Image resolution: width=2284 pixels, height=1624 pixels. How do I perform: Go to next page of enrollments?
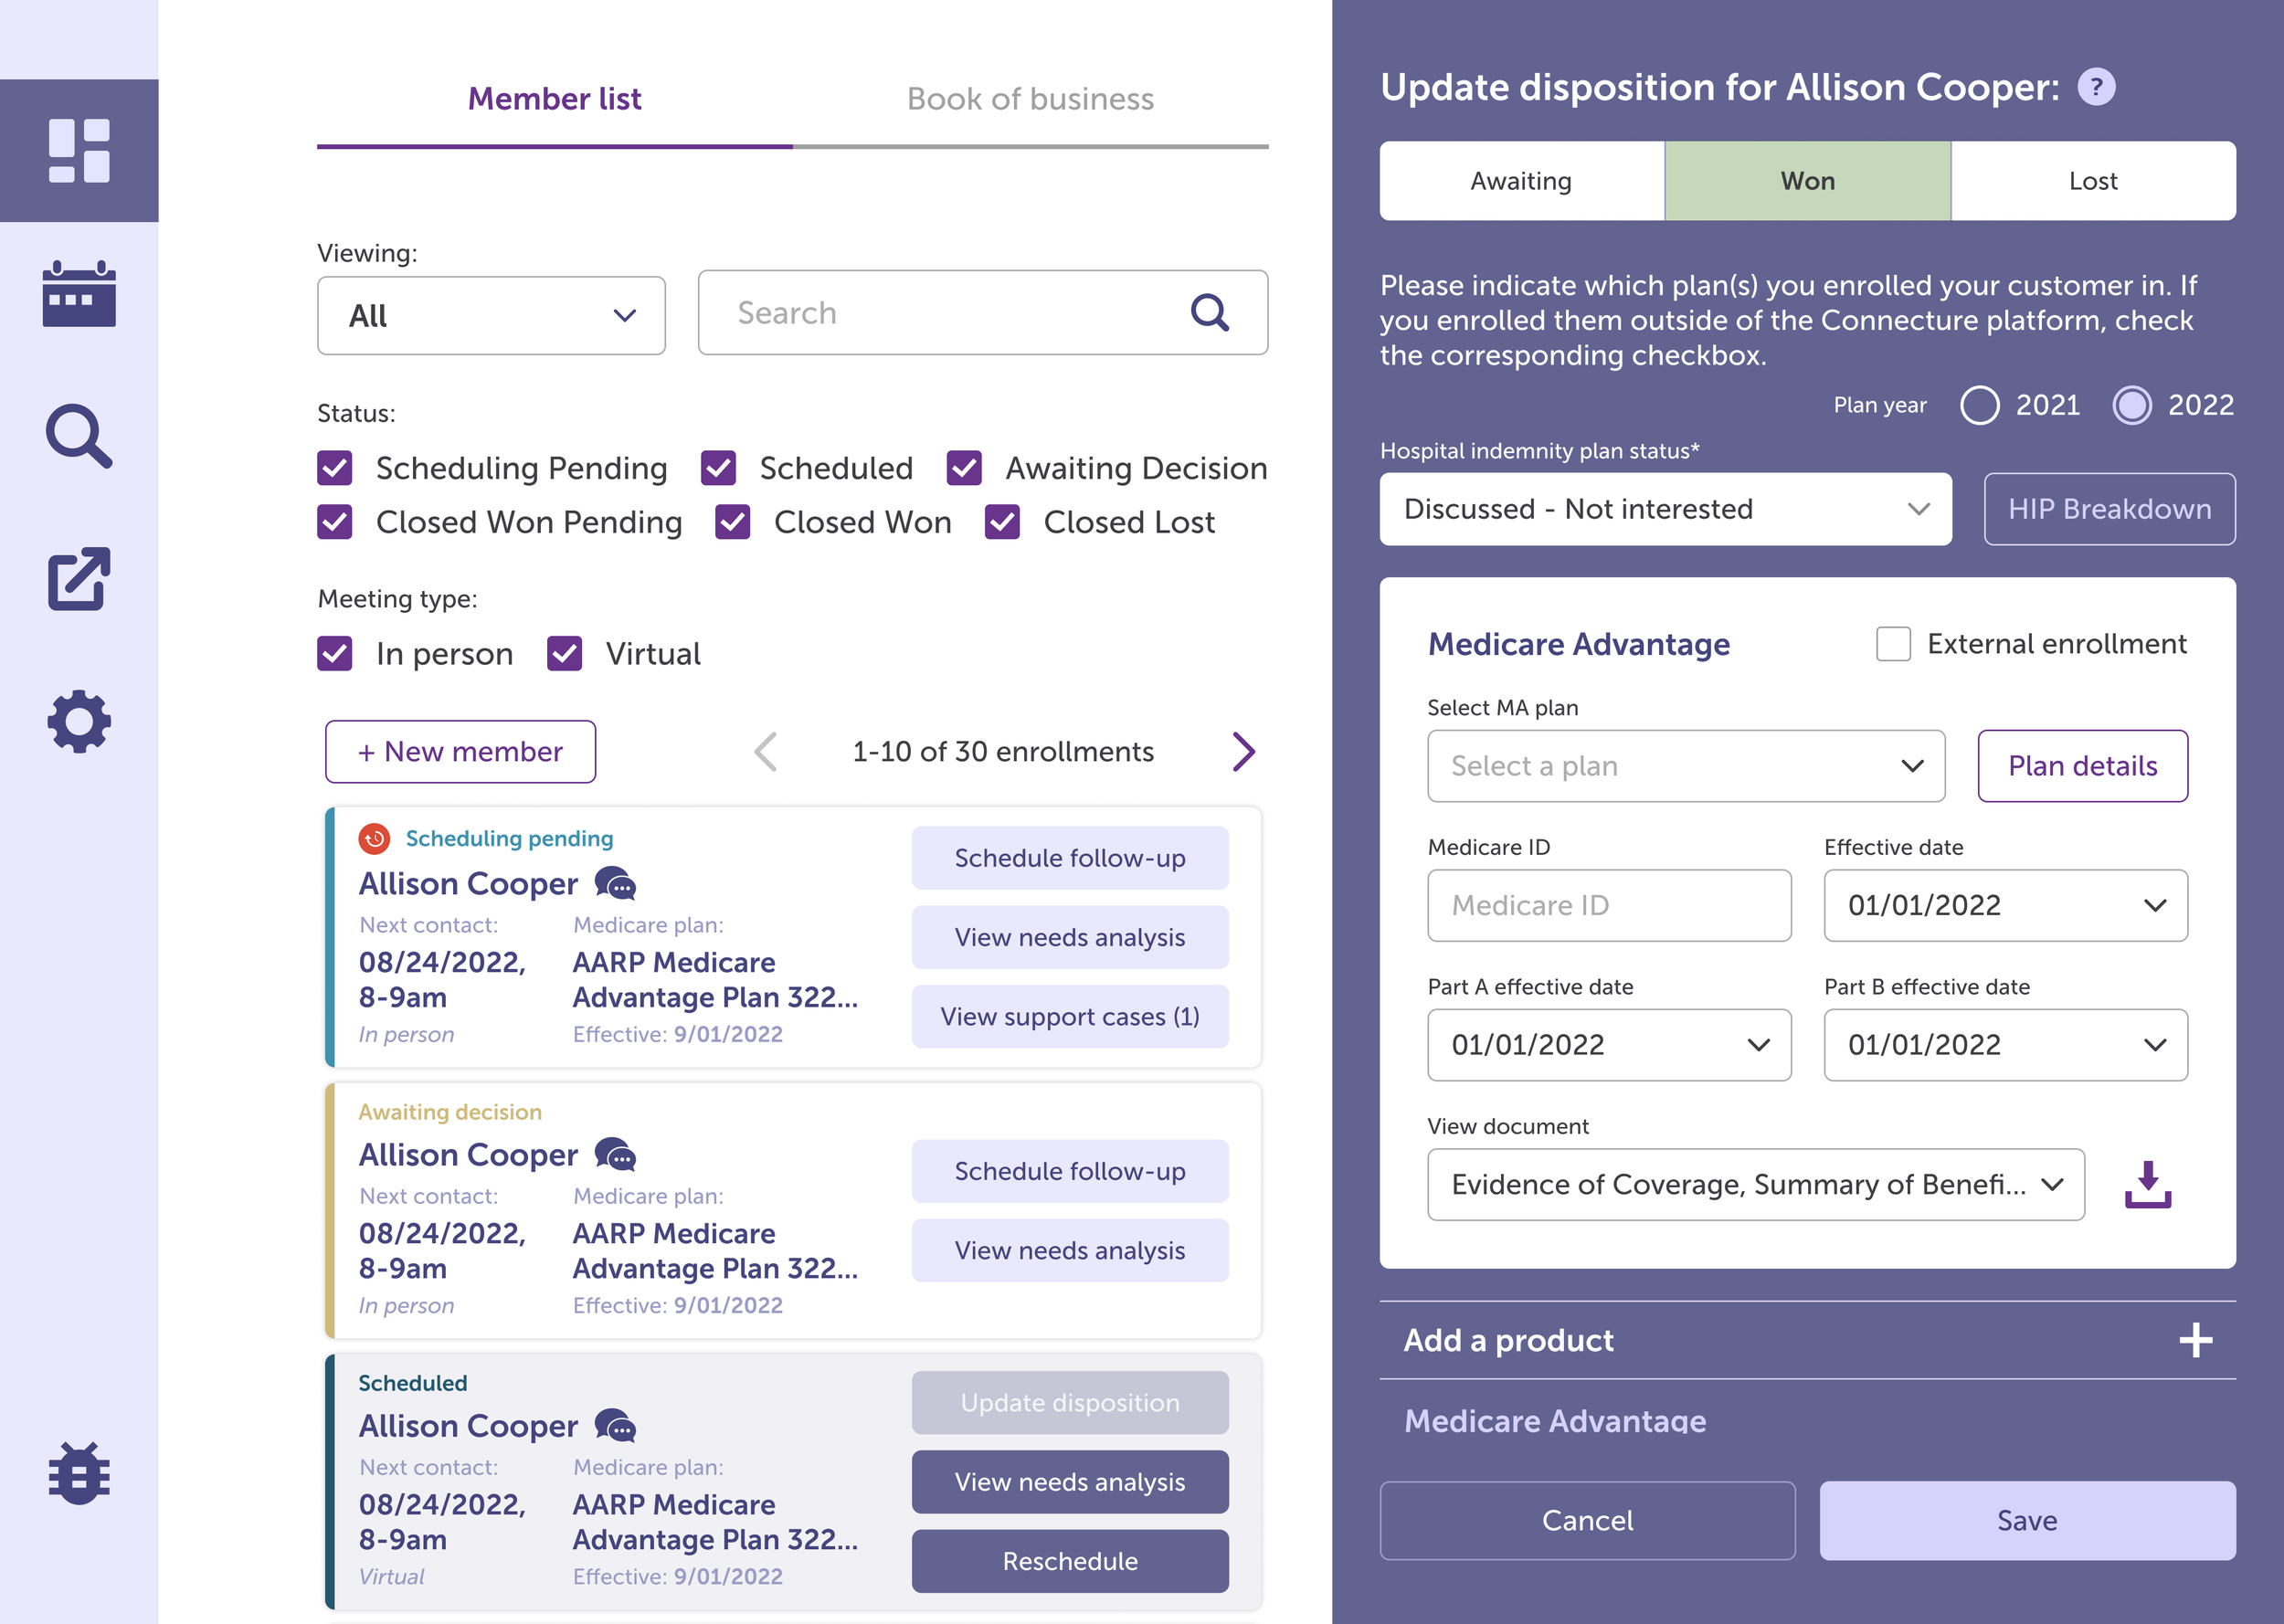pyautogui.click(x=1243, y=752)
